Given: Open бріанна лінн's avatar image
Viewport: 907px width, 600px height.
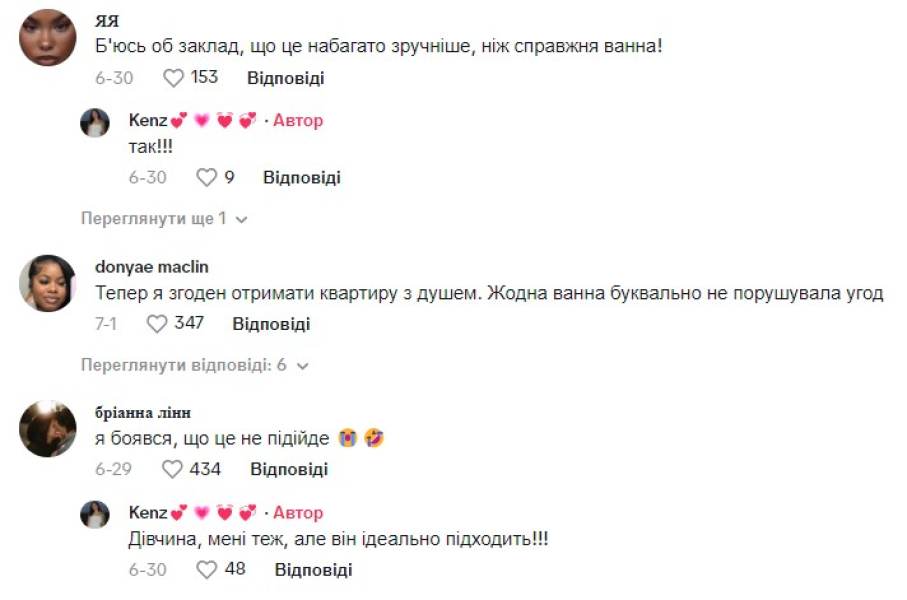Looking at the screenshot, I should 48,429.
